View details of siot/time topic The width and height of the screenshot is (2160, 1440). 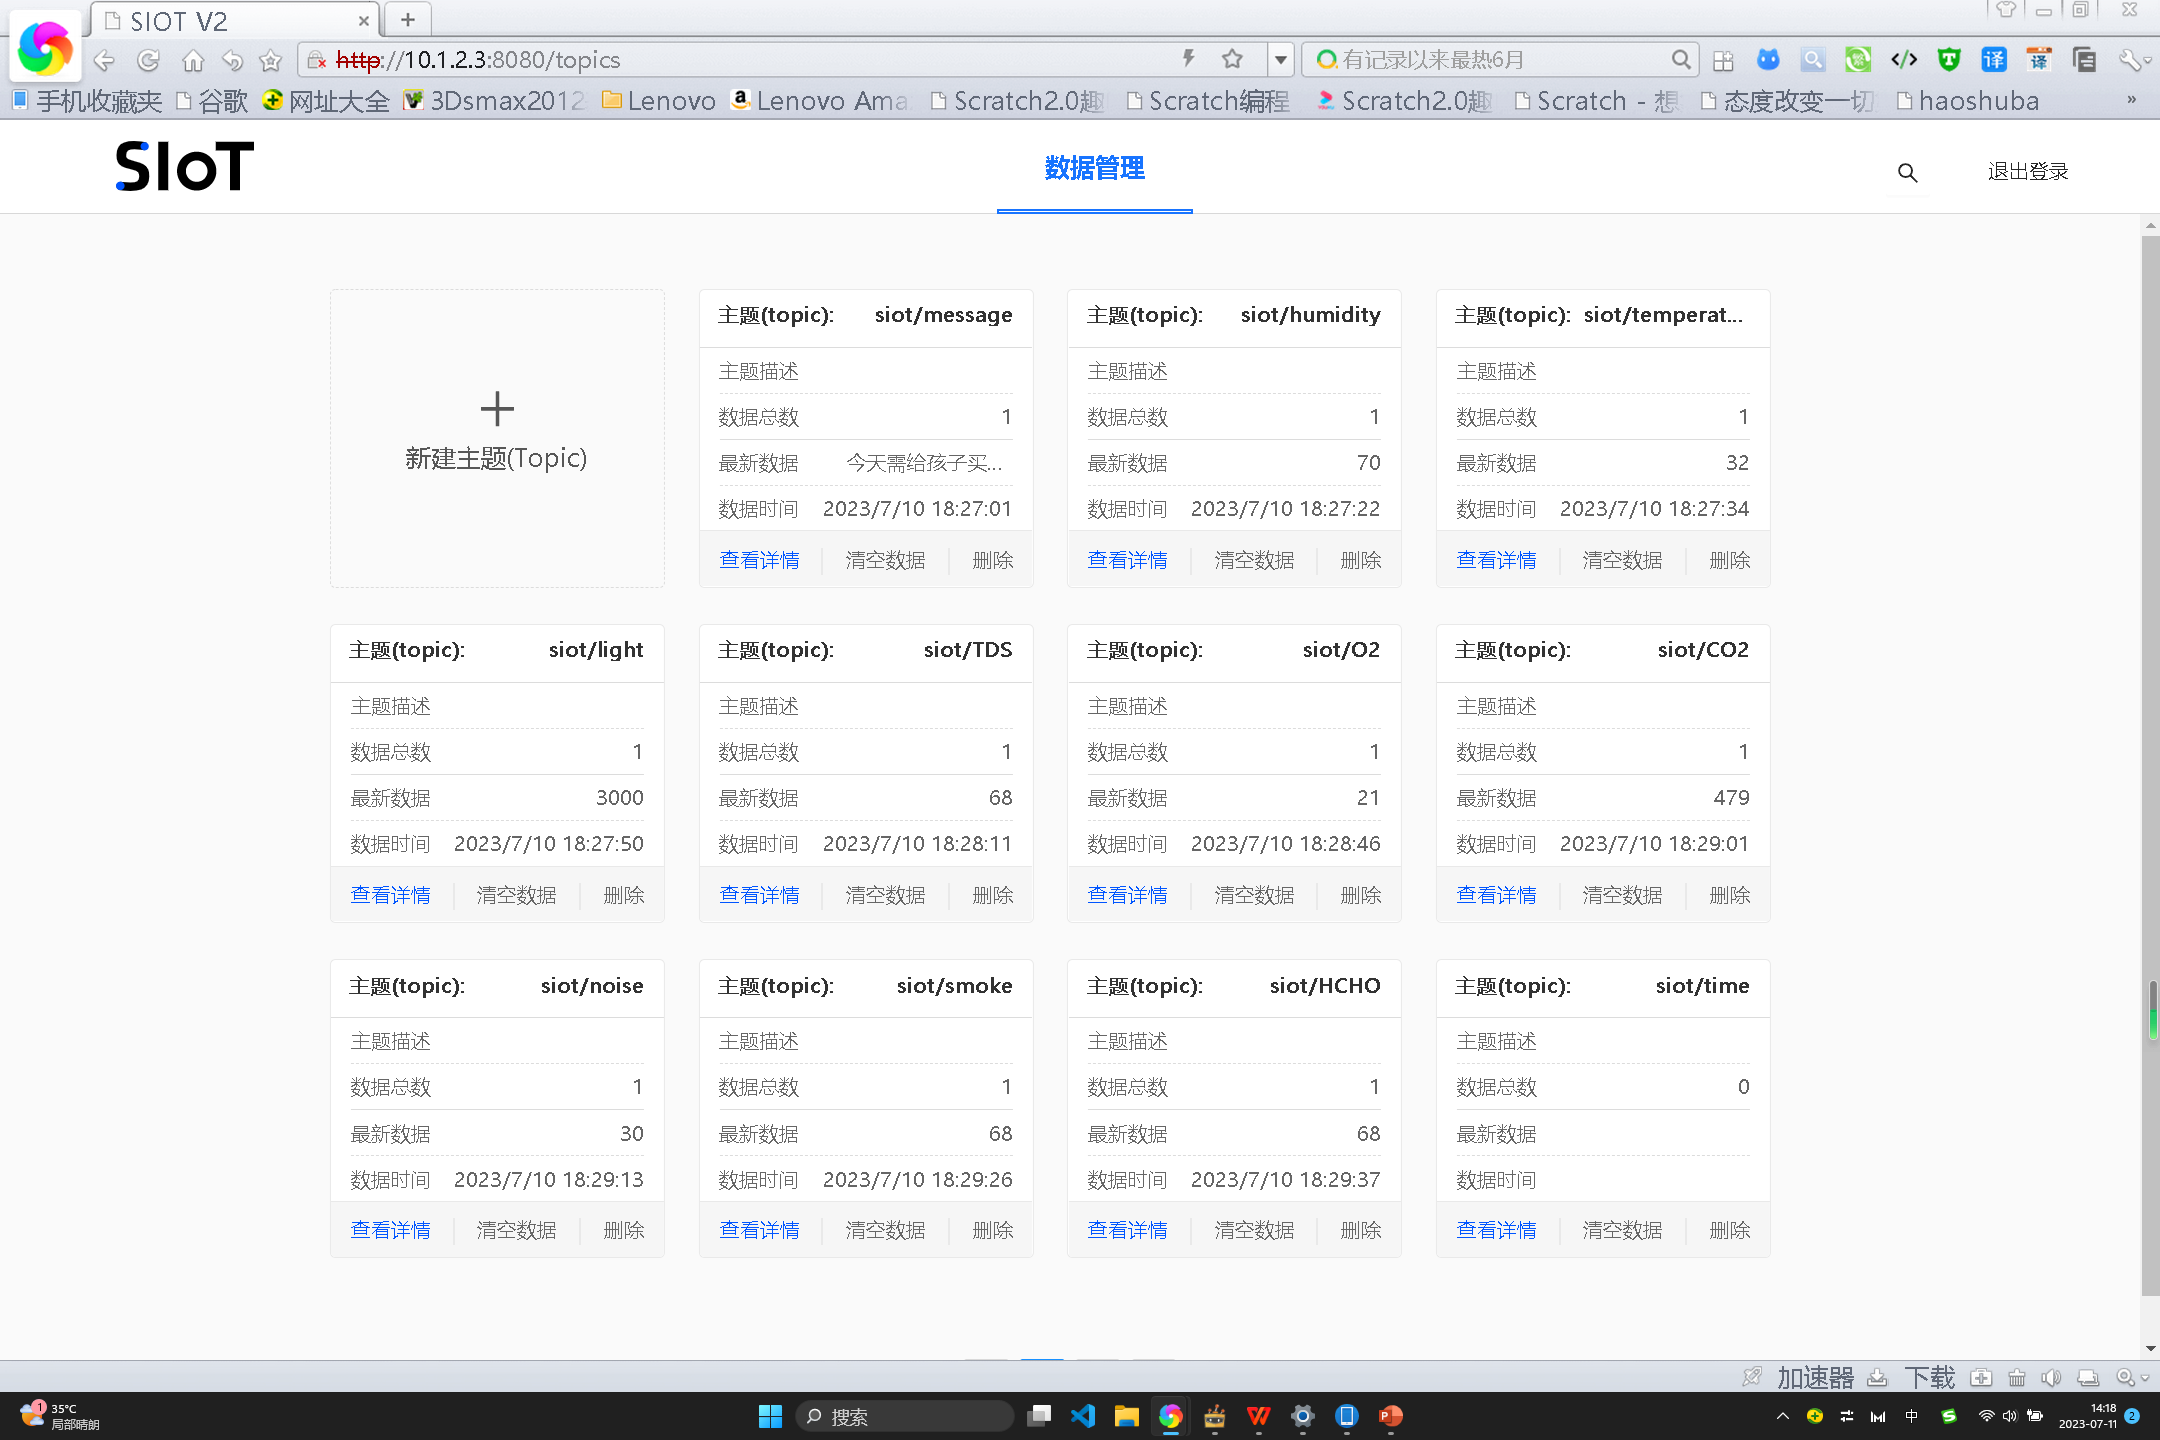point(1496,1230)
